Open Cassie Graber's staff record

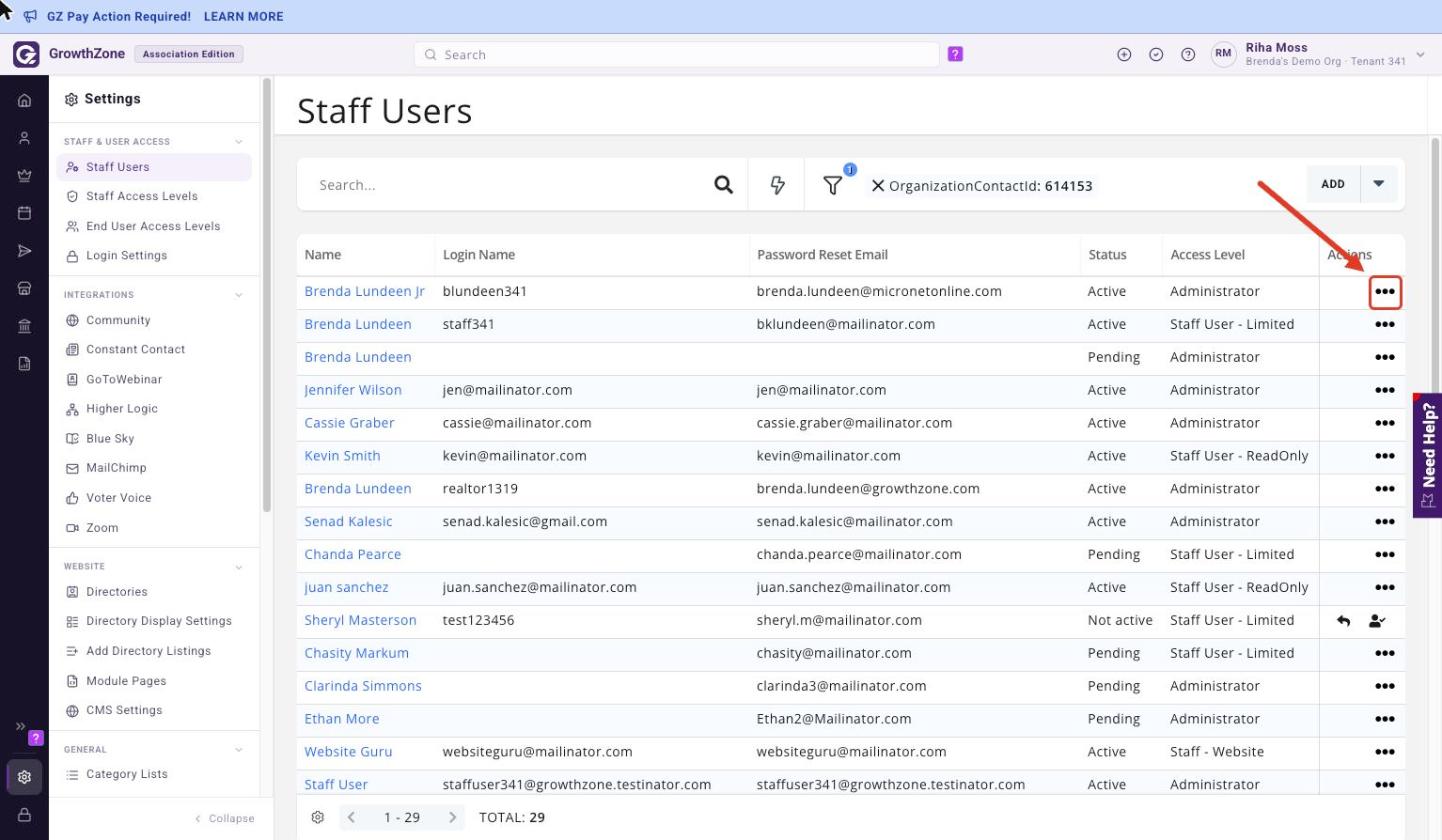pos(349,423)
